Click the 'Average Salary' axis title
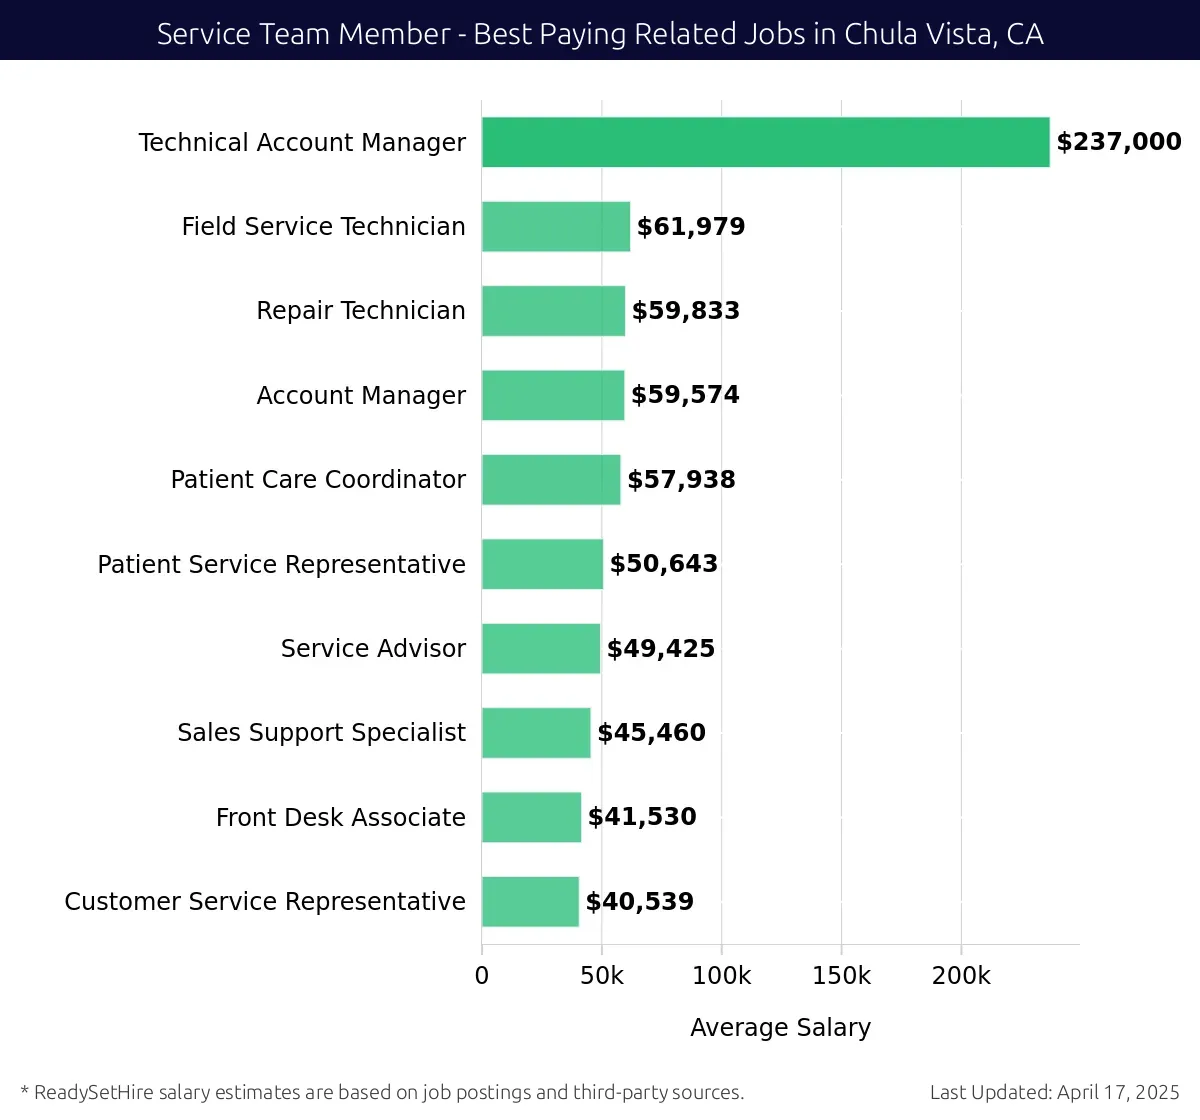 point(780,1028)
